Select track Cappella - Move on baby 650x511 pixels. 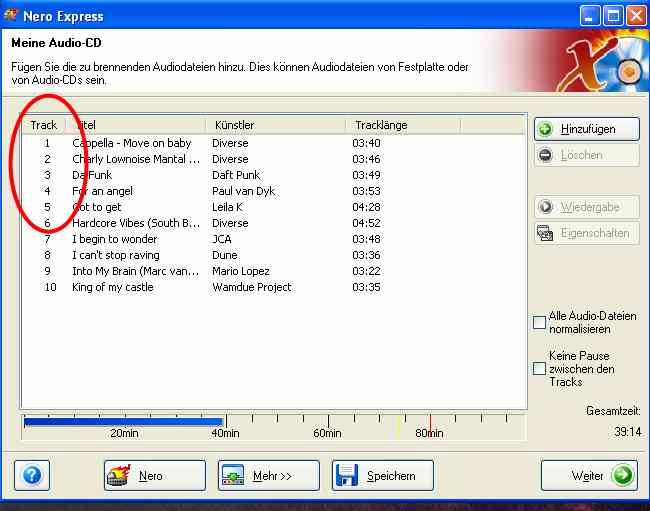coord(132,143)
